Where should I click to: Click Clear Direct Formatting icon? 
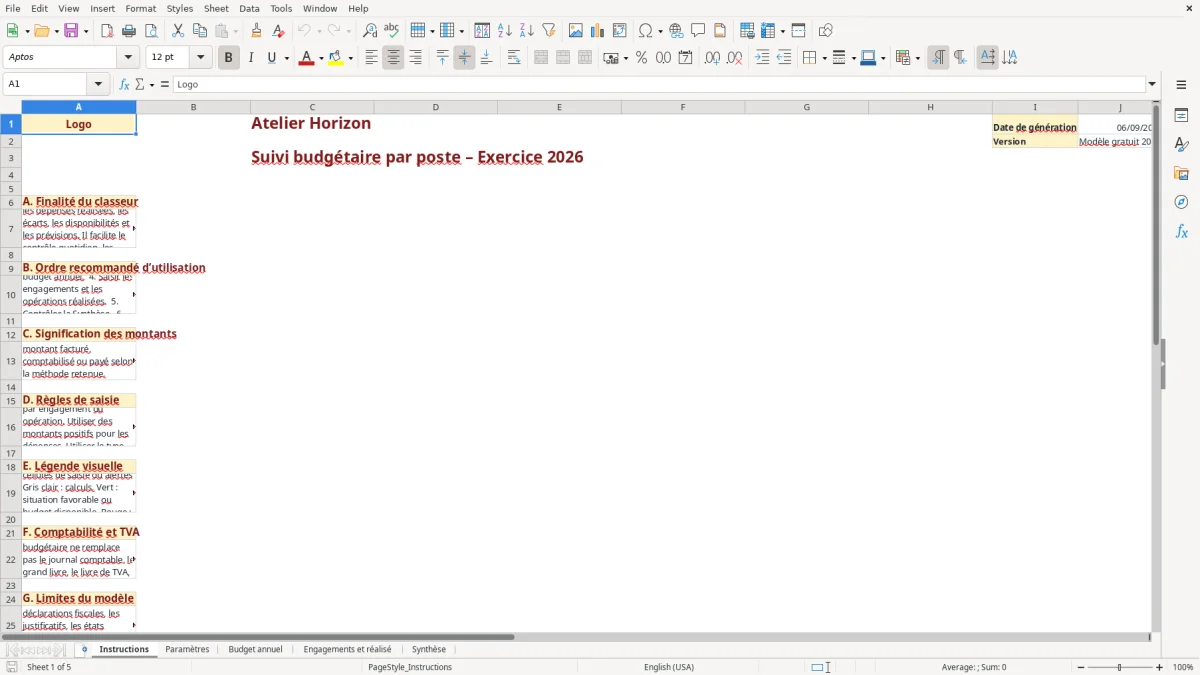(279, 31)
